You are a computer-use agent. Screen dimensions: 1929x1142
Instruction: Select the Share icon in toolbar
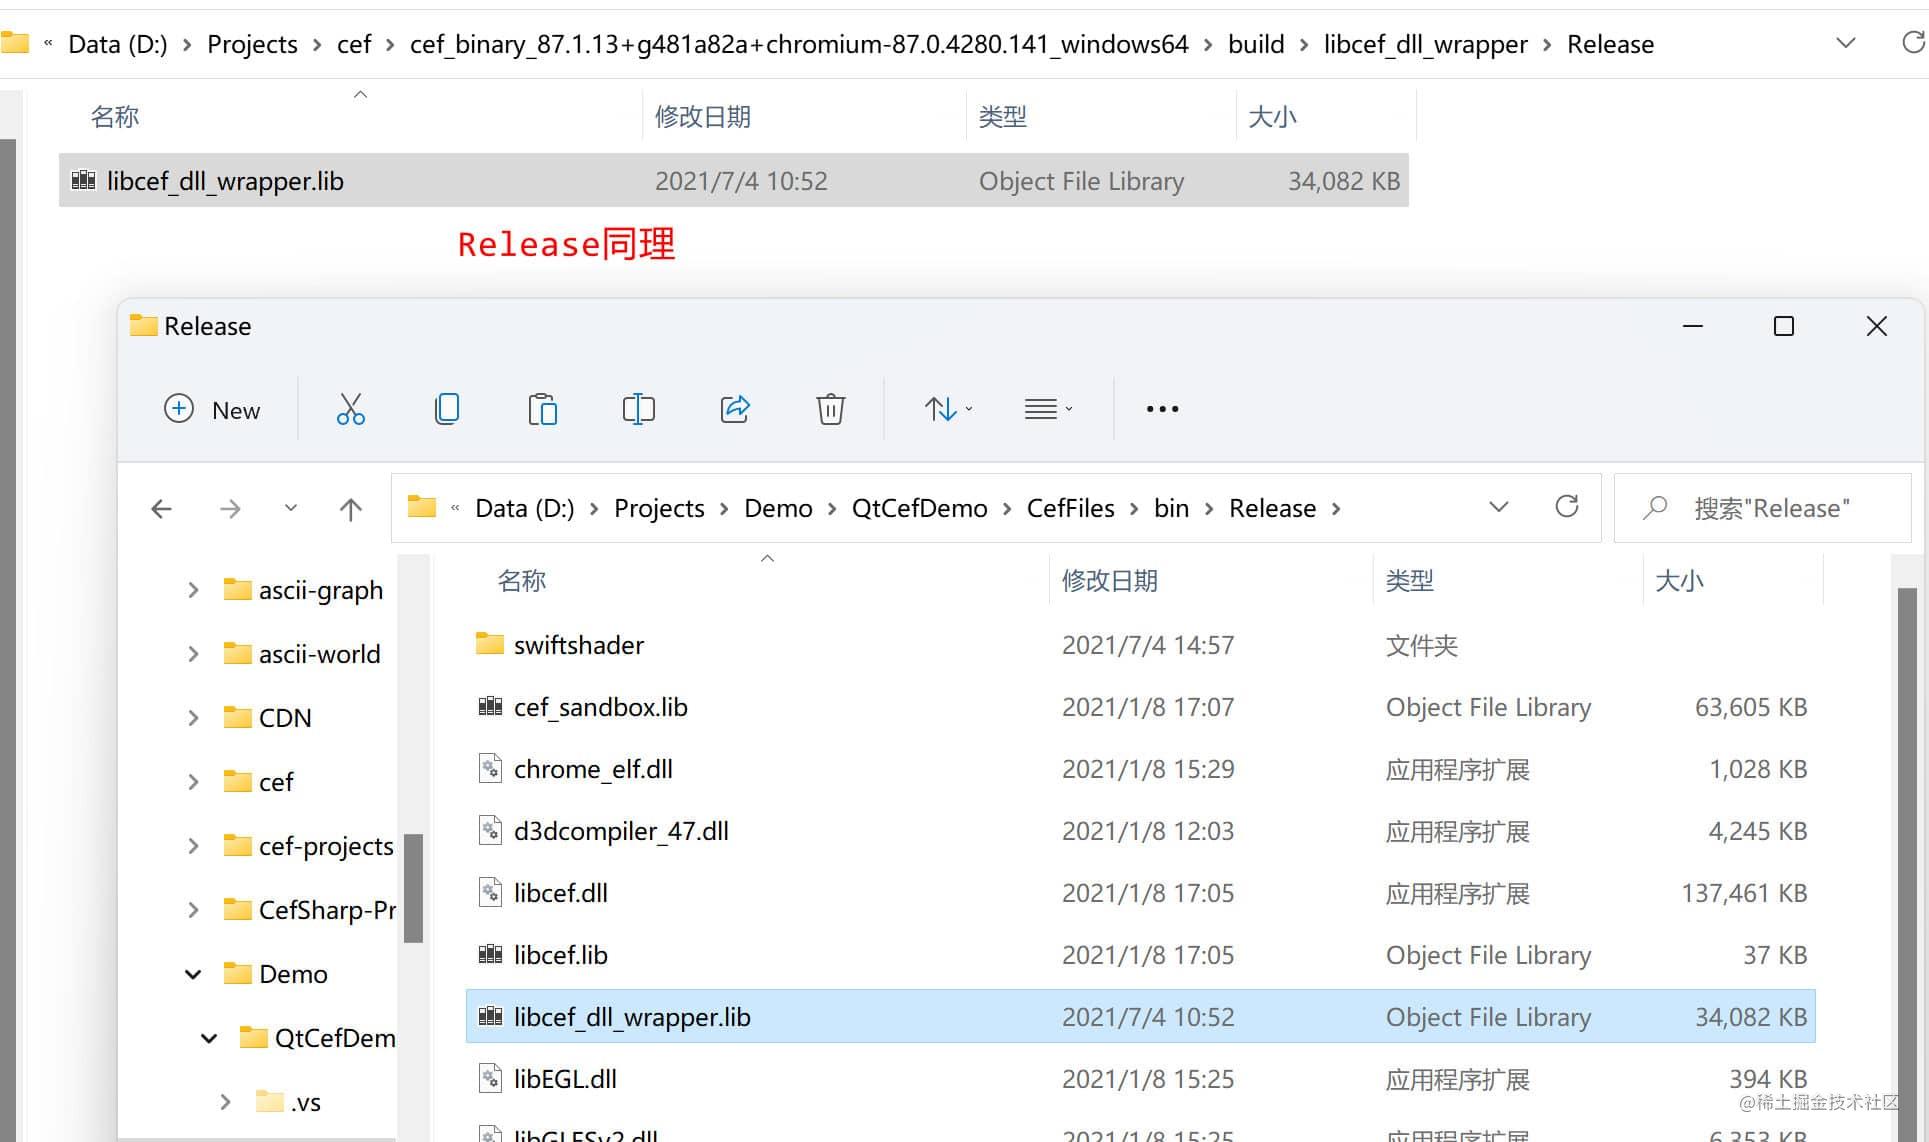[x=734, y=408]
